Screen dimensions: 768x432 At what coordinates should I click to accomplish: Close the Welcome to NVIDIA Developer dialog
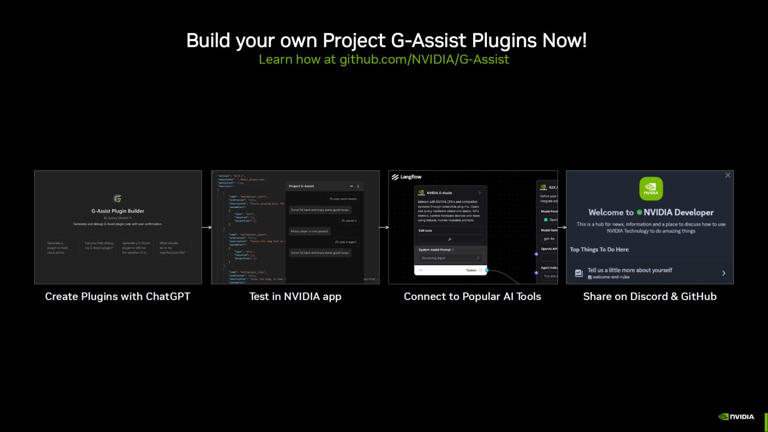[728, 176]
